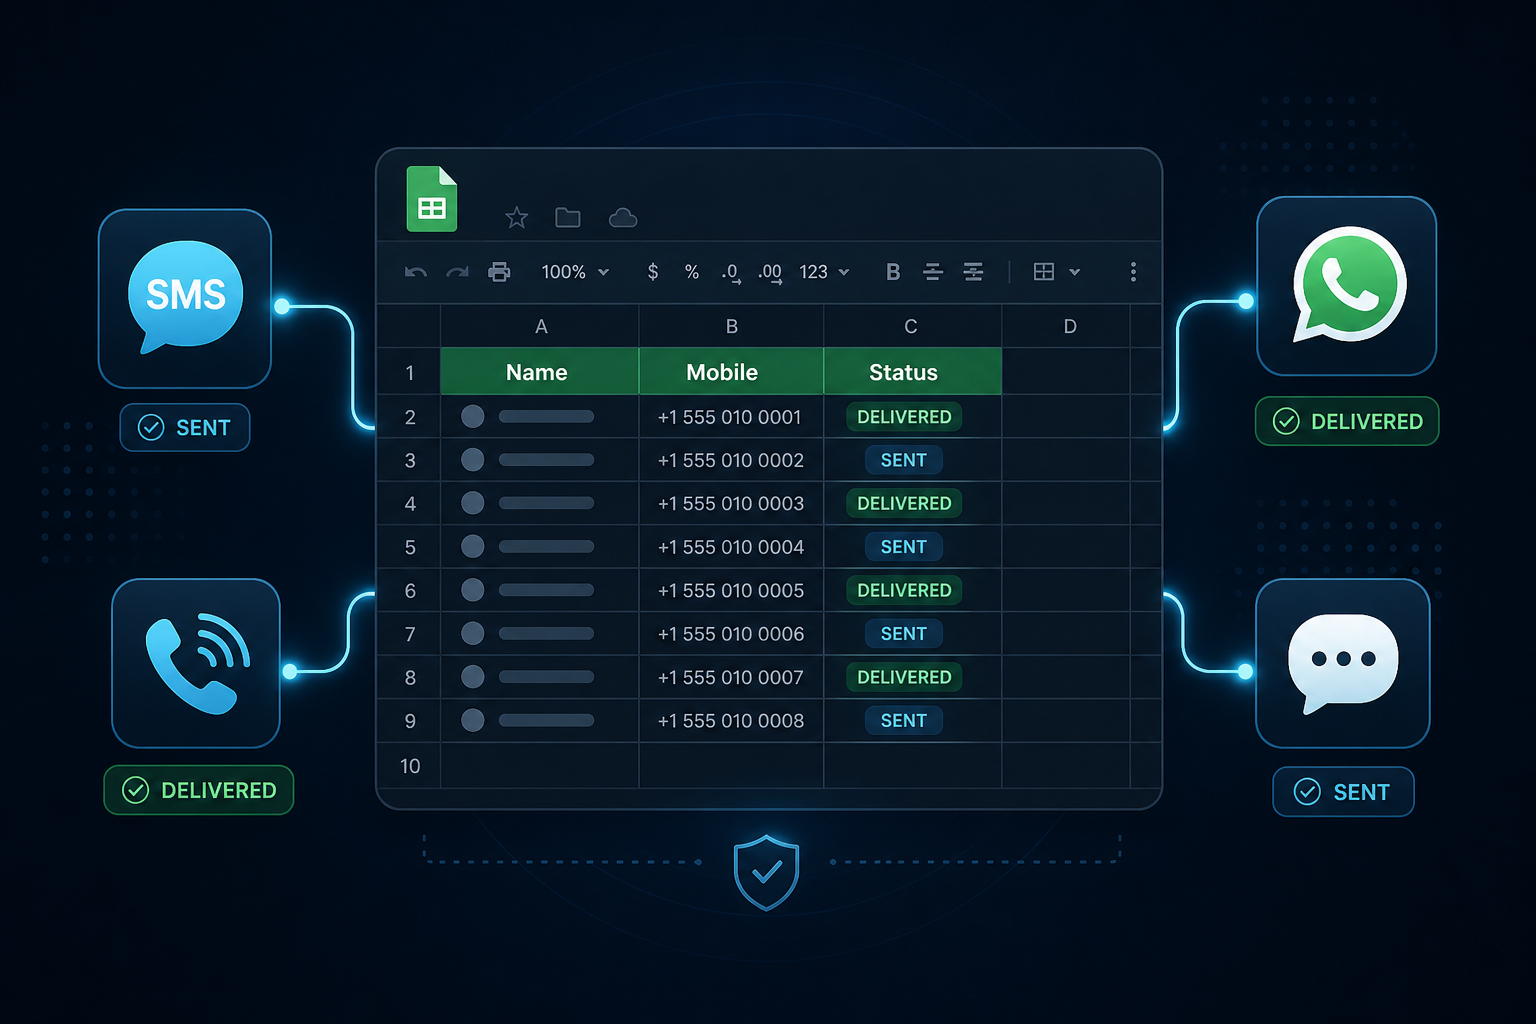This screenshot has height=1024, width=1536.
Task: Click the DELIVERED badge under phone call
Action: pyautogui.click(x=199, y=790)
